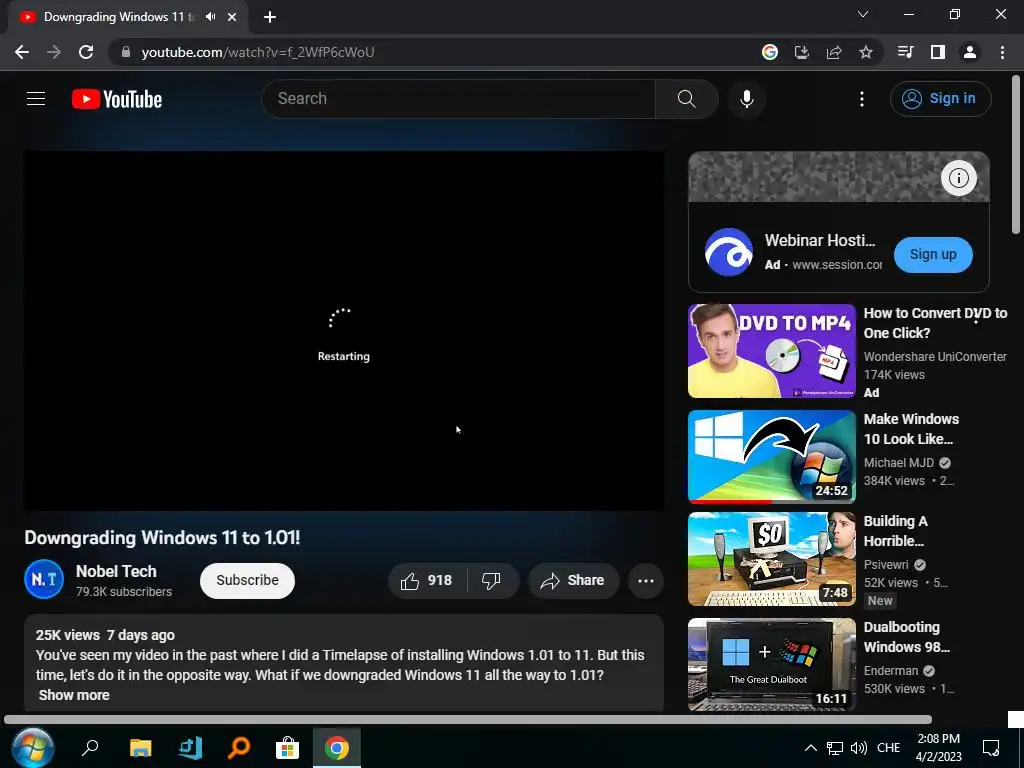
Task: Open the Windows Start orb
Action: (32, 748)
